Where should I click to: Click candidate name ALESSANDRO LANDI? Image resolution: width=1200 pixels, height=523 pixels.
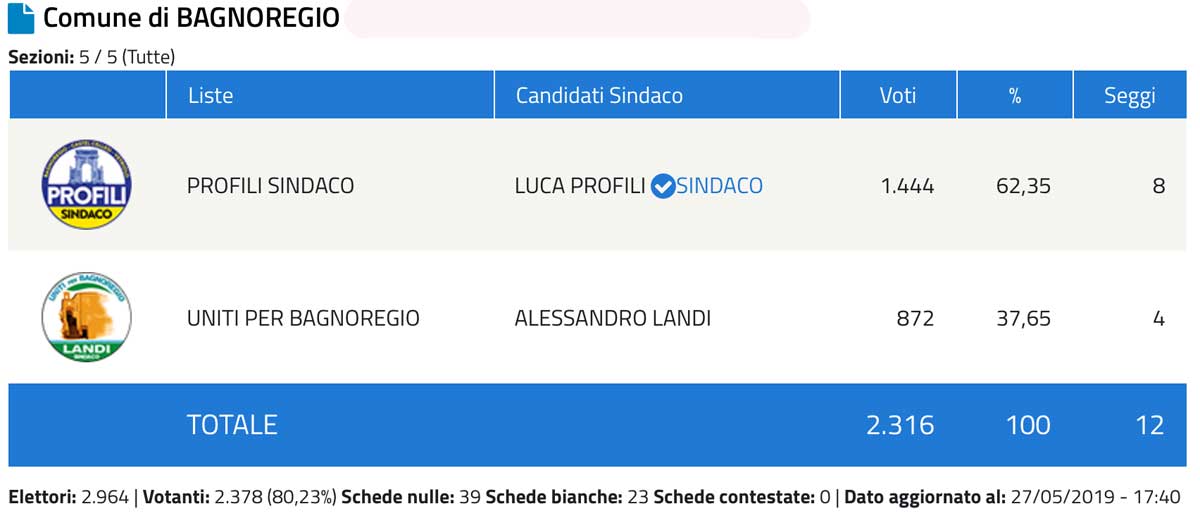[612, 319]
